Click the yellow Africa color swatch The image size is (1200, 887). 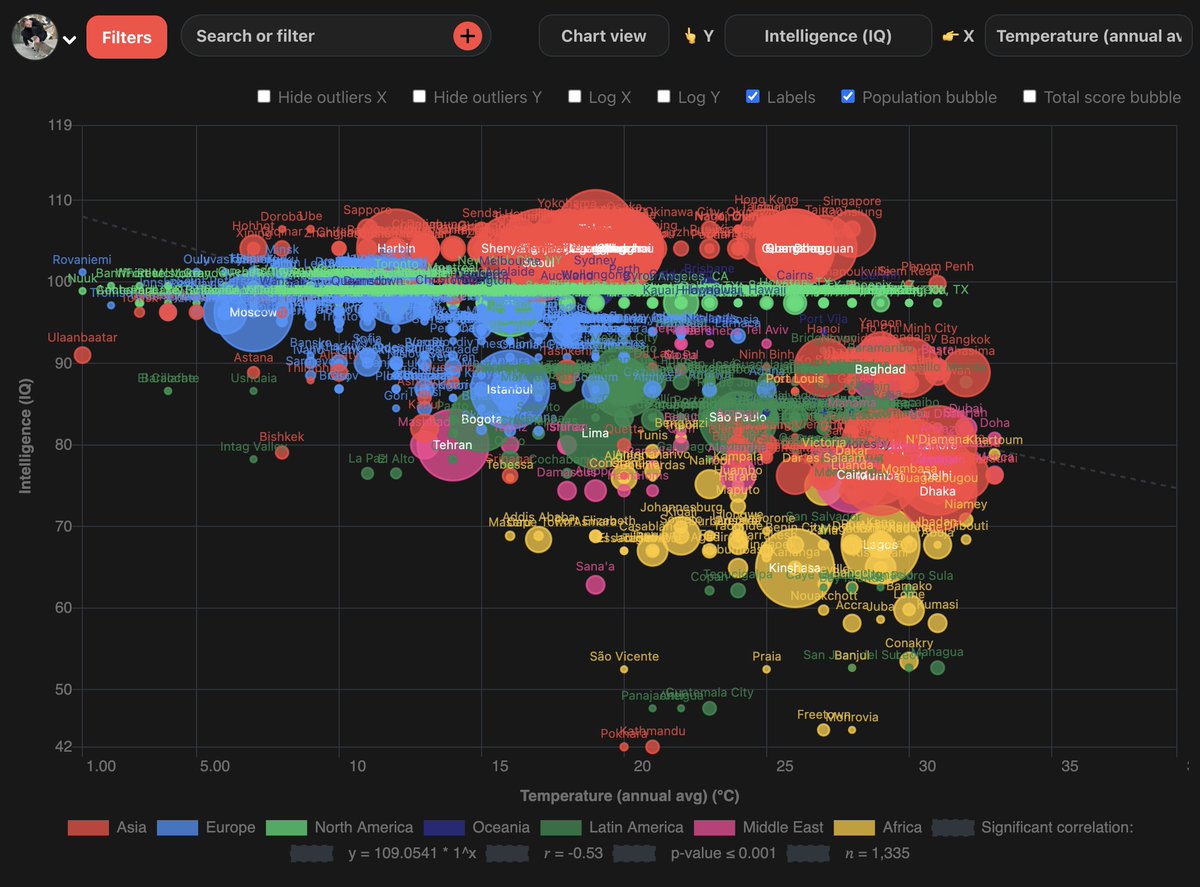click(x=855, y=827)
